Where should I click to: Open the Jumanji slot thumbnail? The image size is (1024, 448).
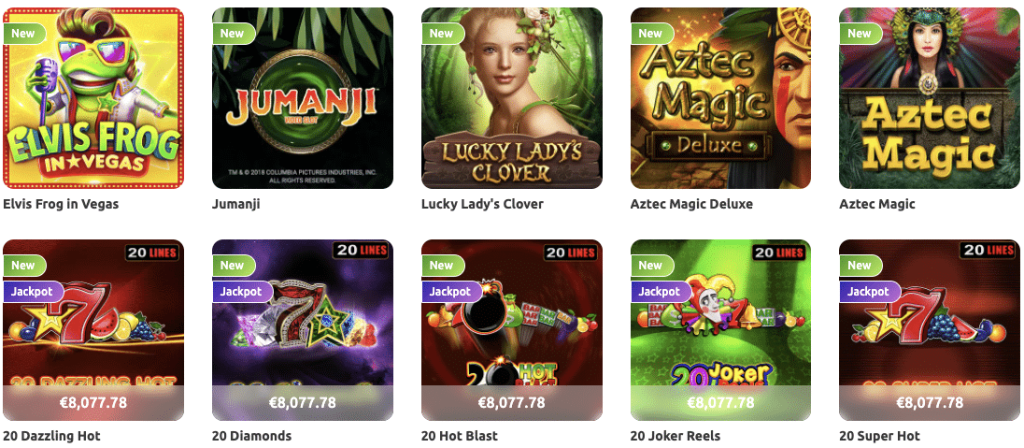click(302, 98)
